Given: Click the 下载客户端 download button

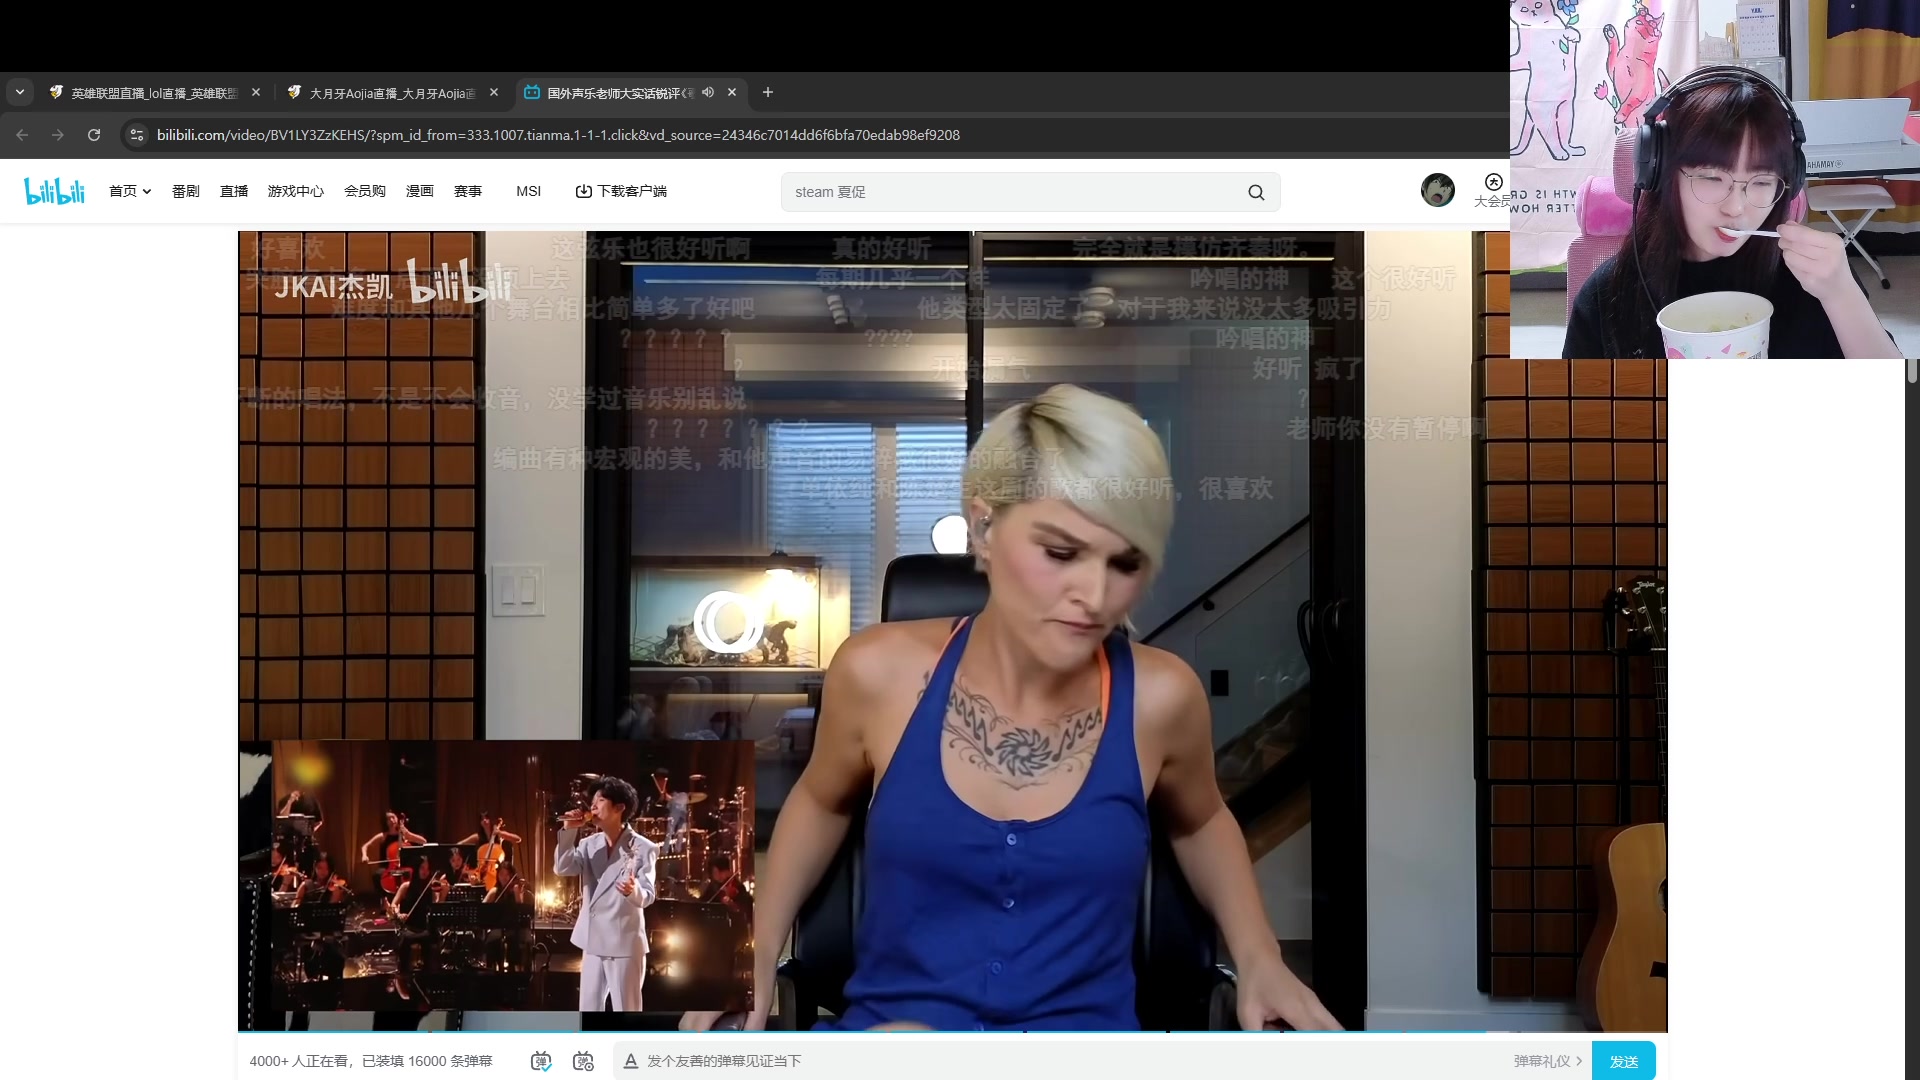Looking at the screenshot, I should click(621, 191).
